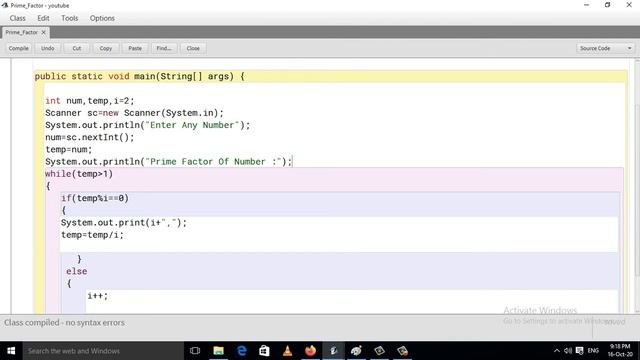The height and width of the screenshot is (360, 640).
Task: Click the Compile button
Action: [x=19, y=48]
